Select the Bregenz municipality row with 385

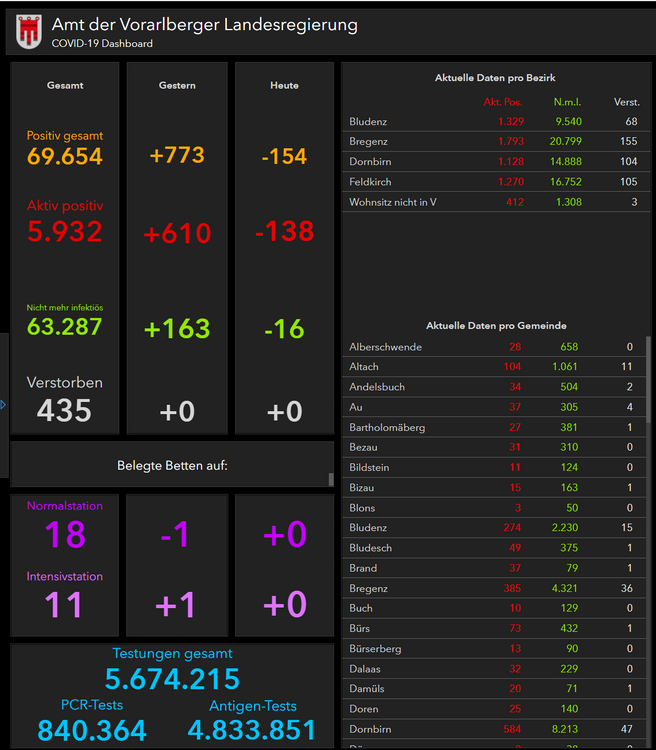coord(494,588)
